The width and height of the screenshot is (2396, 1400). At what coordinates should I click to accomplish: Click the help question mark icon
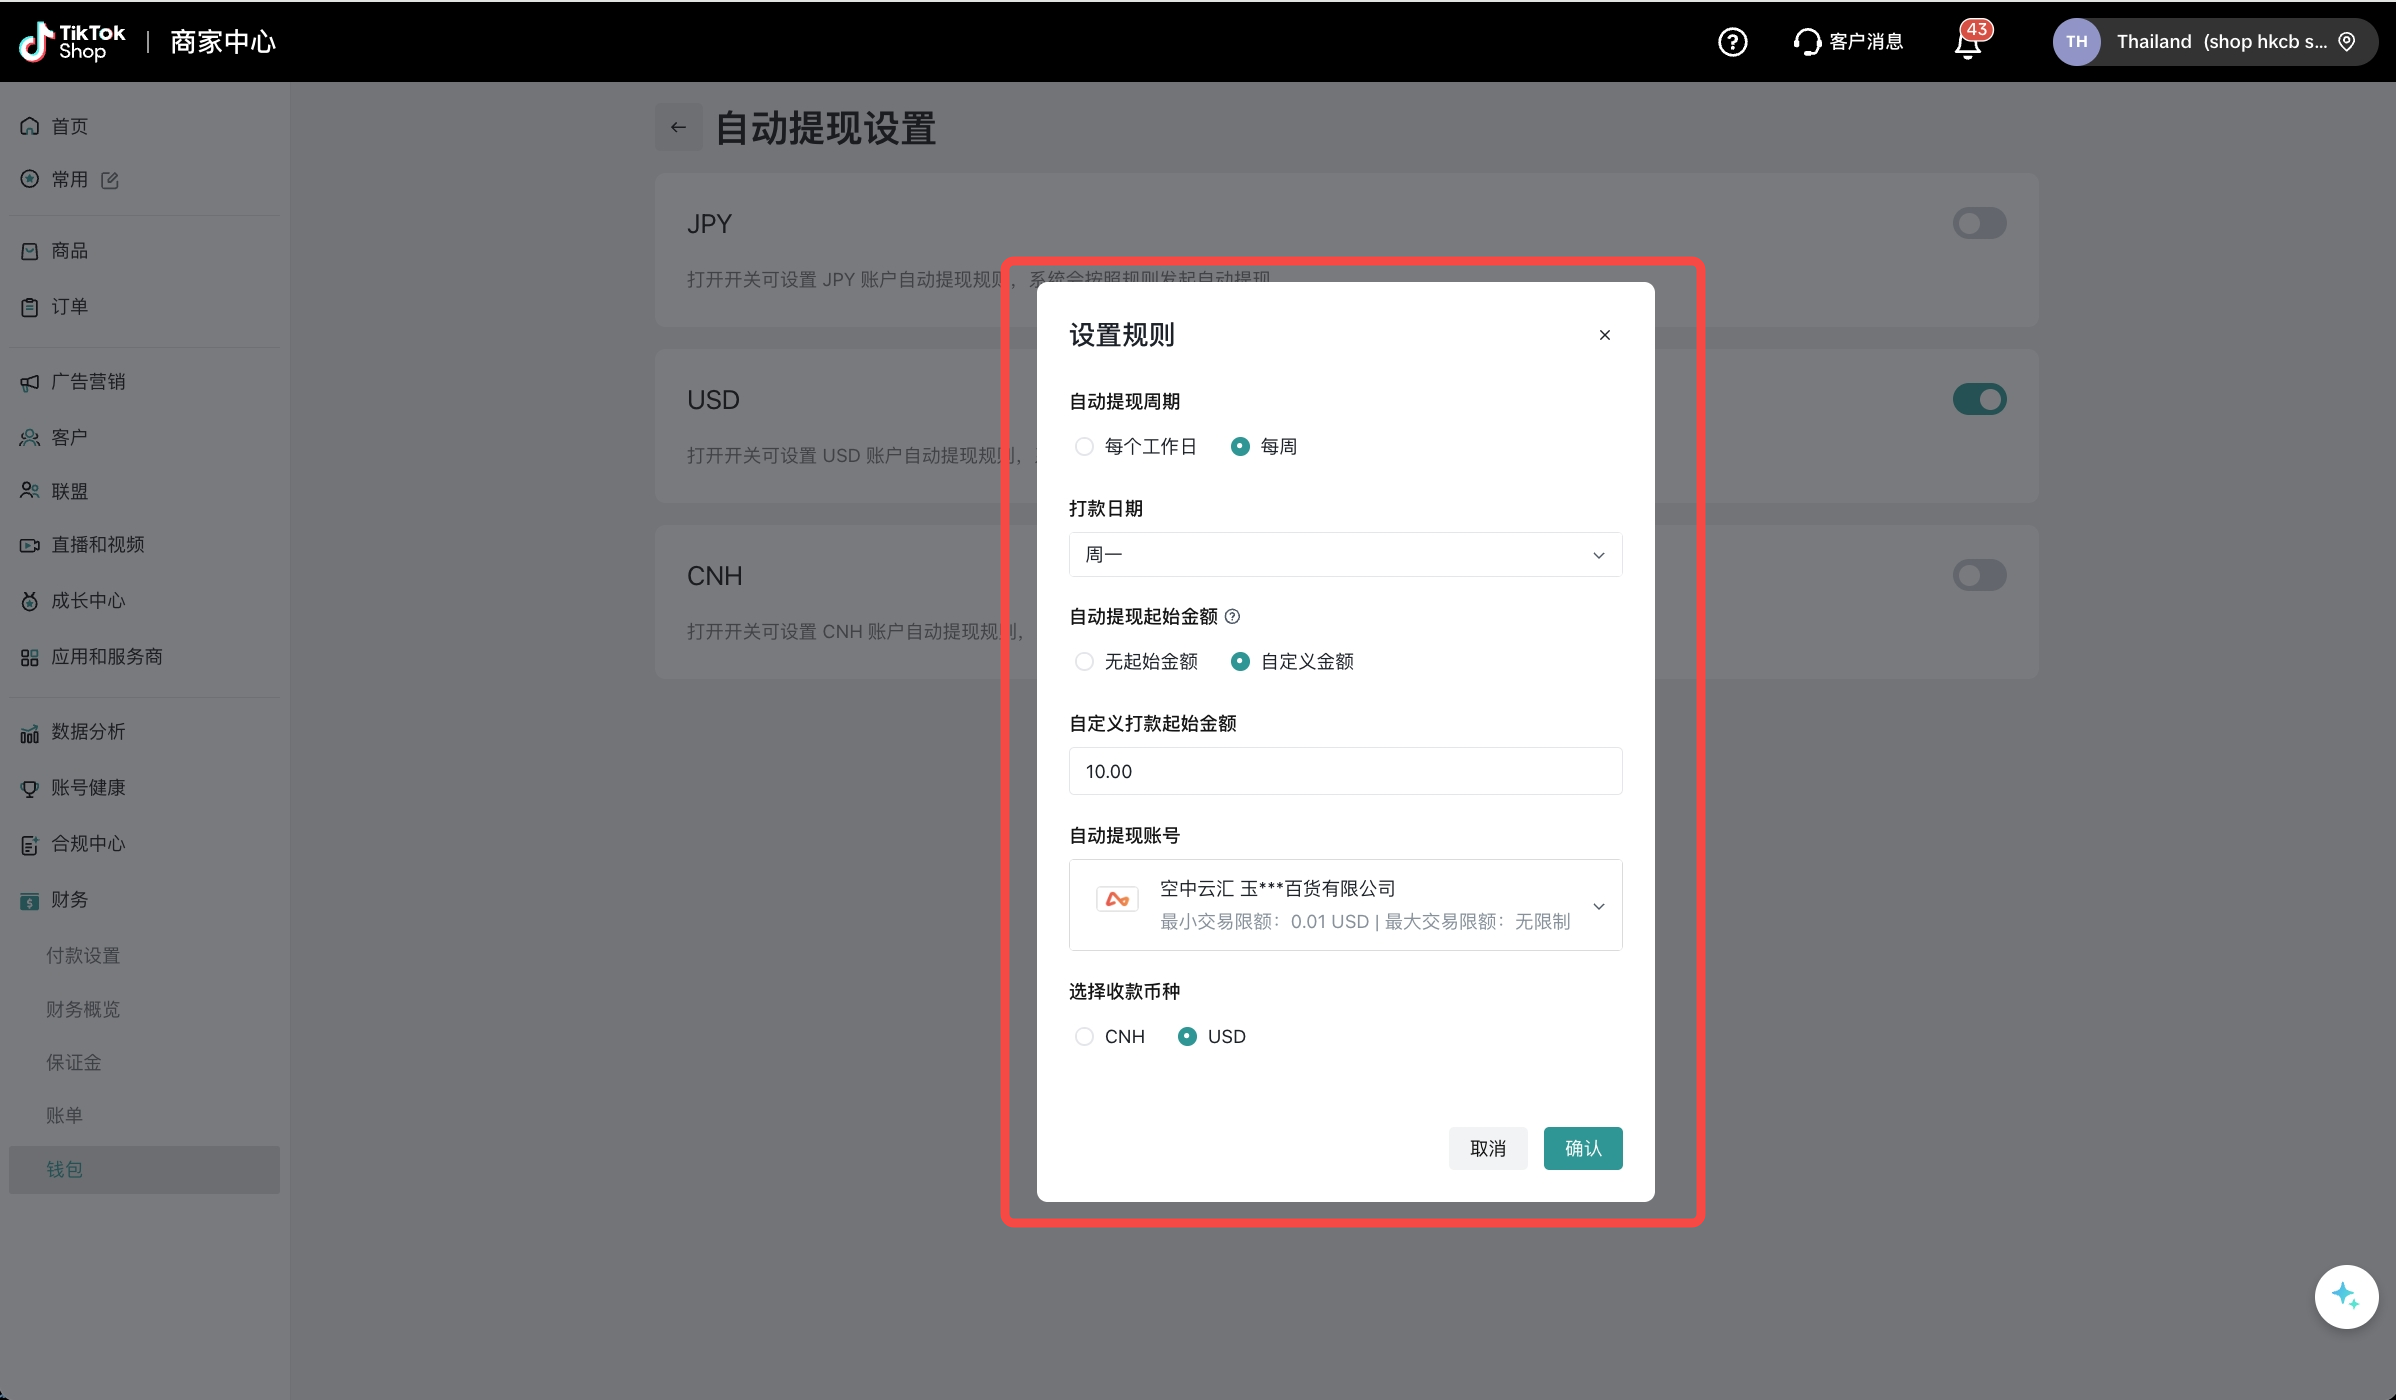pos(1732,42)
